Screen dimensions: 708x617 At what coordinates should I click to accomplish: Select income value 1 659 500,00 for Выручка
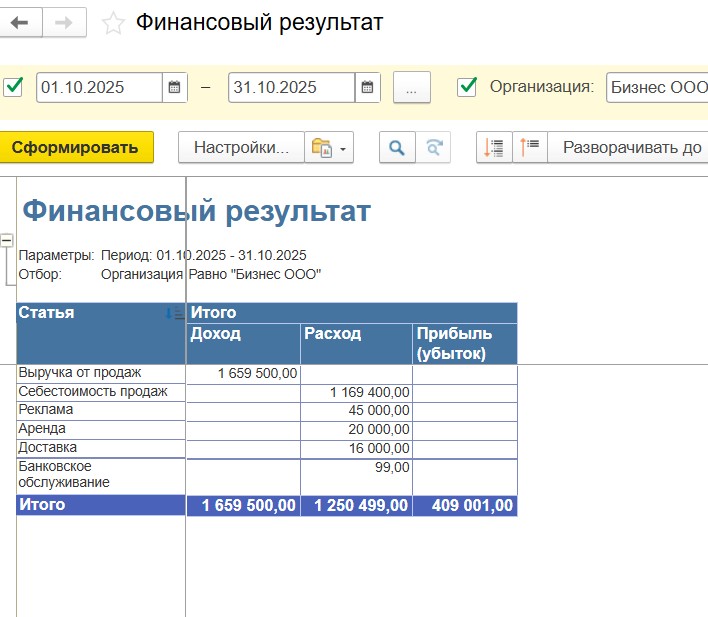tap(243, 374)
